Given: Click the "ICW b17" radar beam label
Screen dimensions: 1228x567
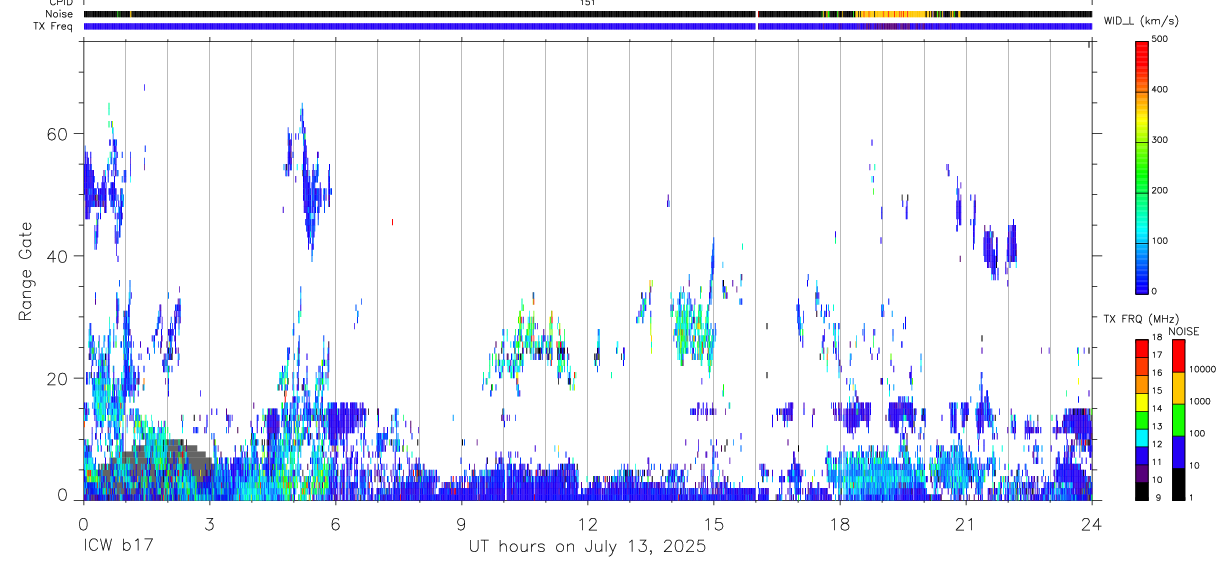Looking at the screenshot, I should pos(116,547).
